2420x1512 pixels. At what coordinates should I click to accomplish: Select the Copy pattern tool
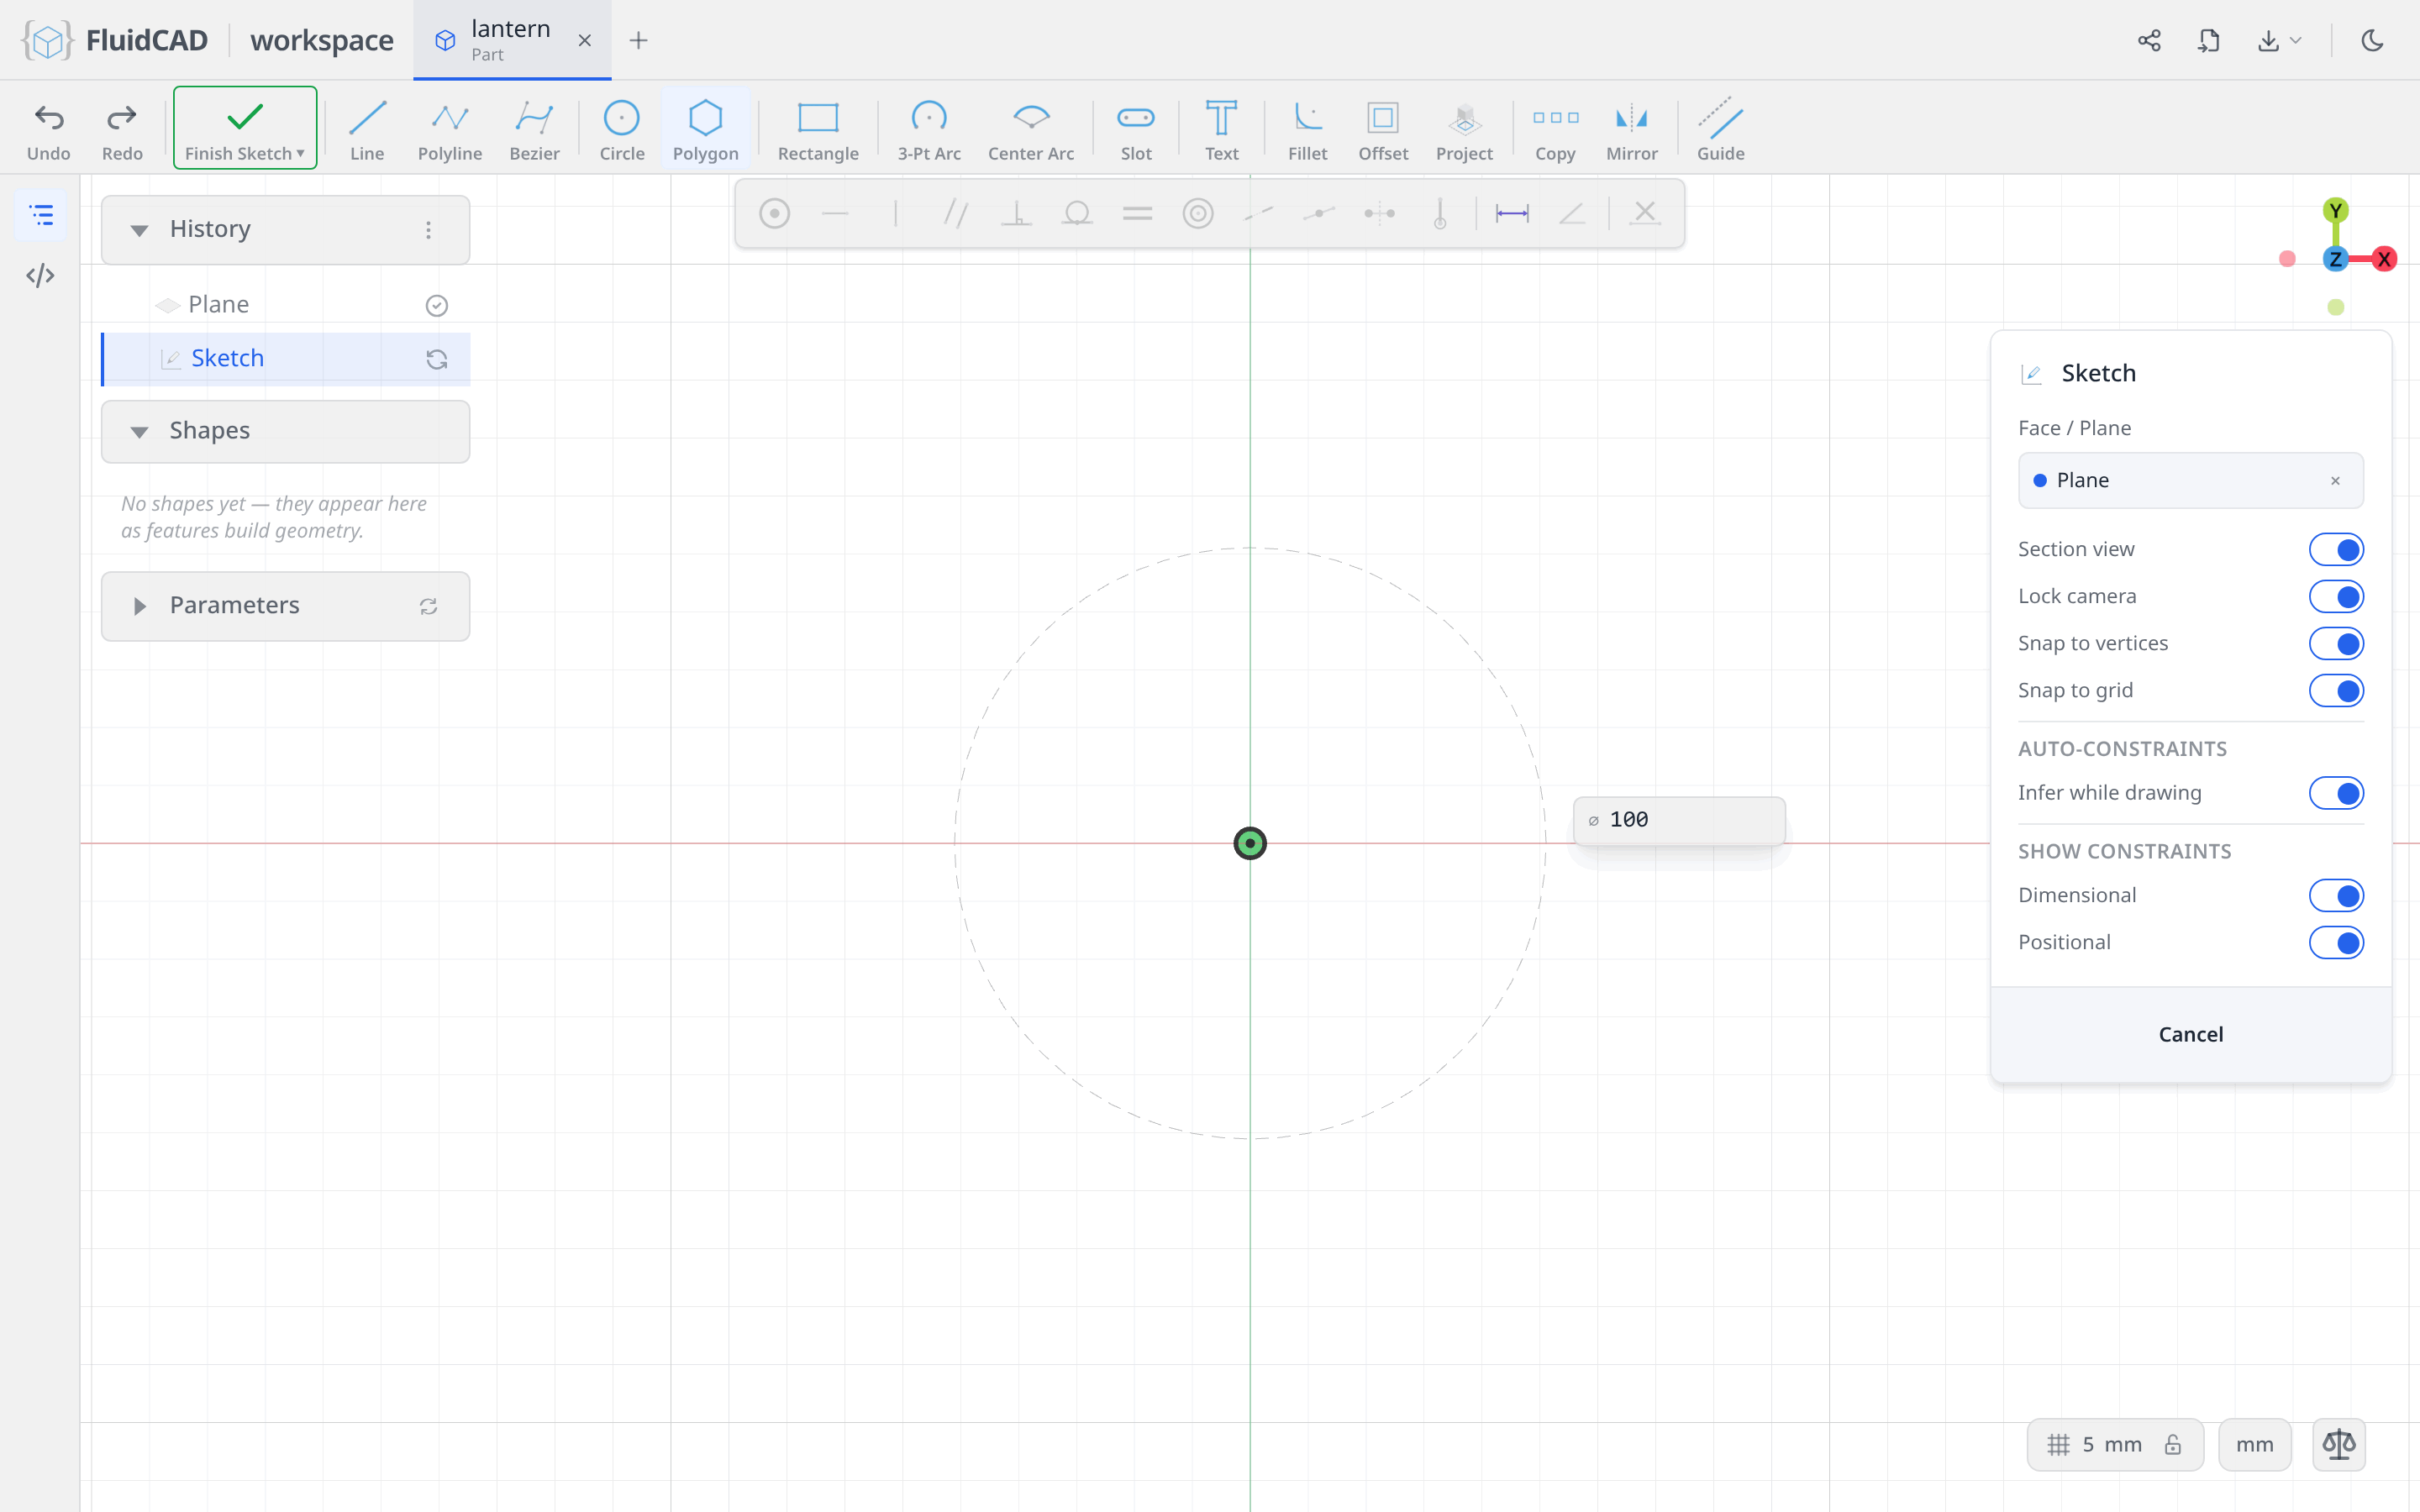(x=1555, y=129)
